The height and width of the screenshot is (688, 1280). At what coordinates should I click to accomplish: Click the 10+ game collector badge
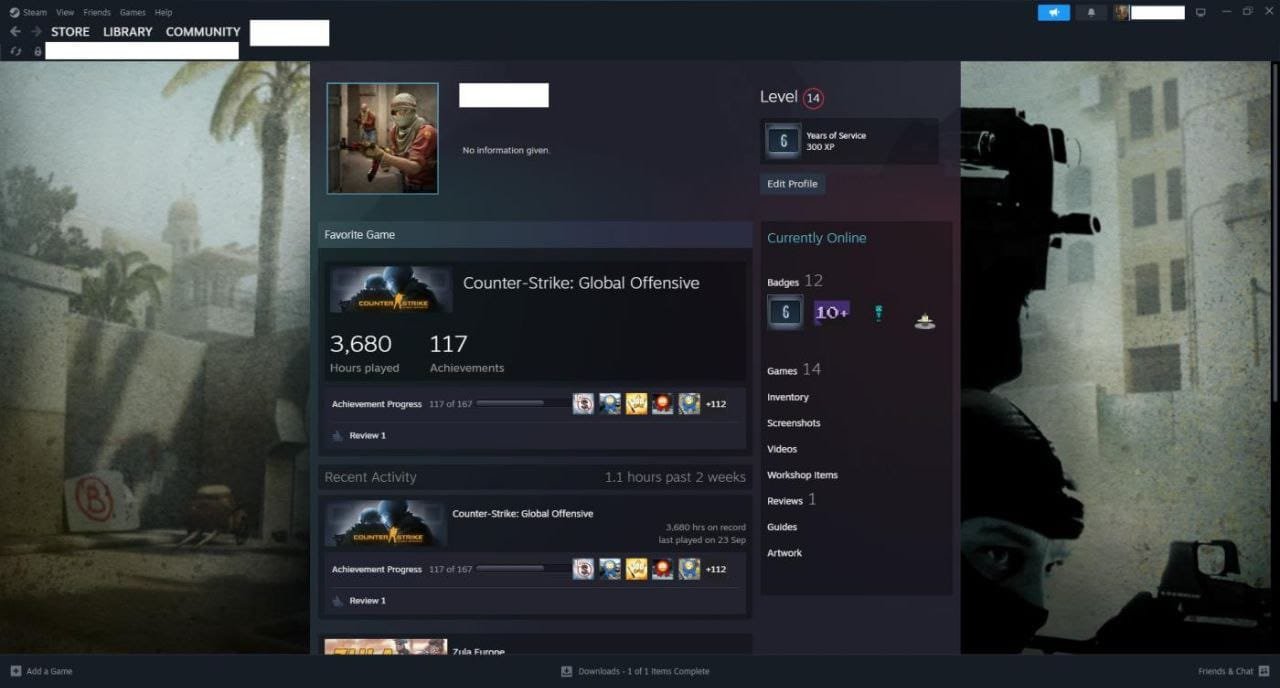coord(831,312)
